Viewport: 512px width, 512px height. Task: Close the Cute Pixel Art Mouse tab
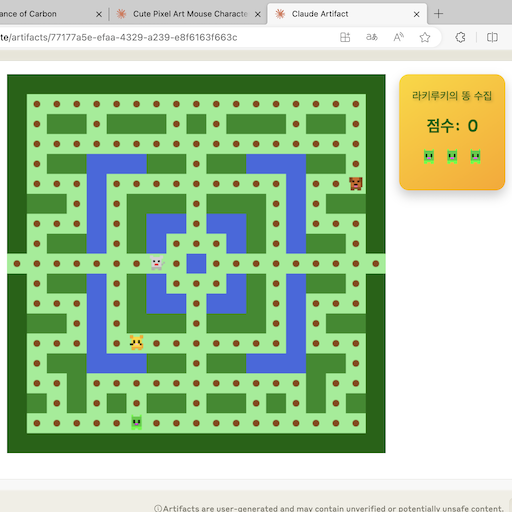[258, 14]
